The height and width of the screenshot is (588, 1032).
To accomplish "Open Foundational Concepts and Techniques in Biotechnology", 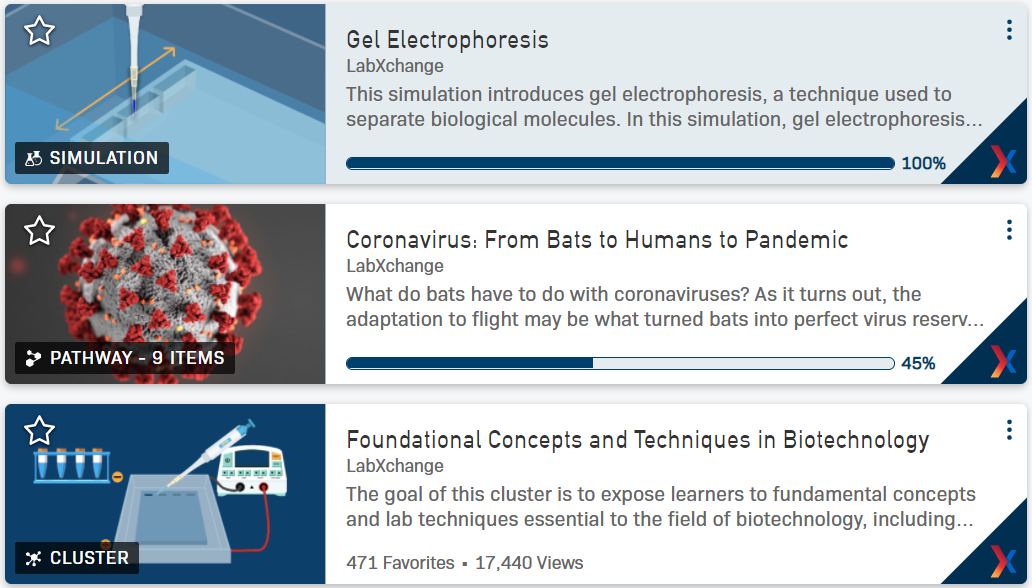I will [637, 440].
